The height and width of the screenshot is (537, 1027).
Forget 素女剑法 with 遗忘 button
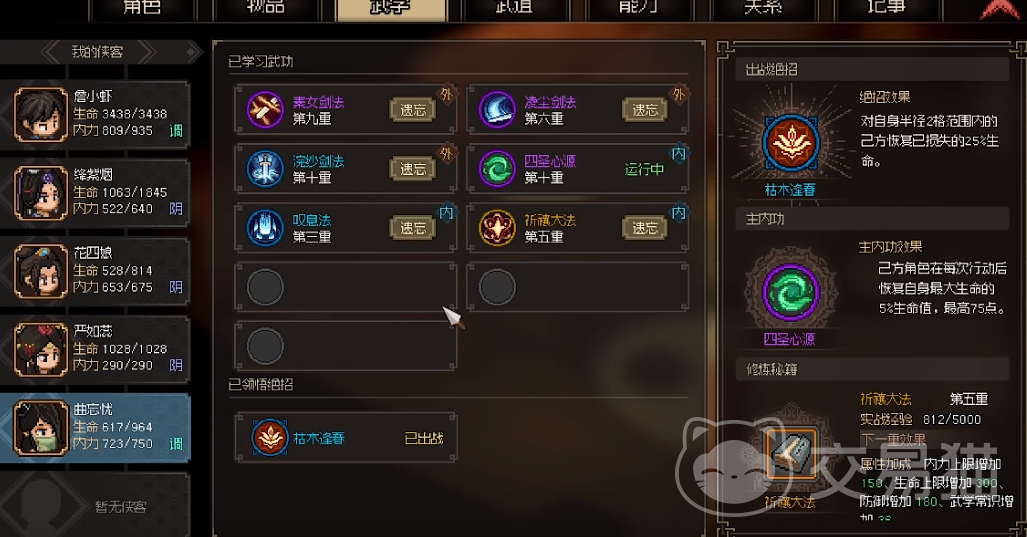coord(413,110)
